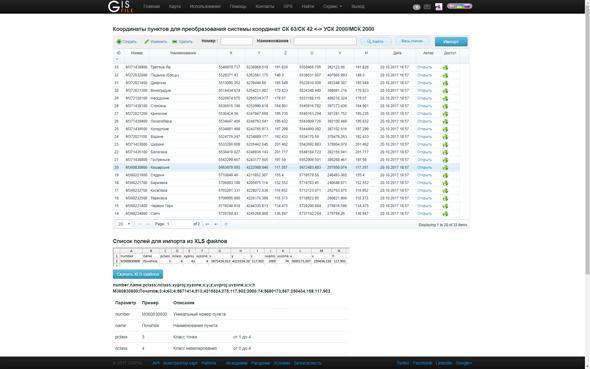Click the green access icon in row 28
The width and height of the screenshot is (590, 369).
coord(445,106)
